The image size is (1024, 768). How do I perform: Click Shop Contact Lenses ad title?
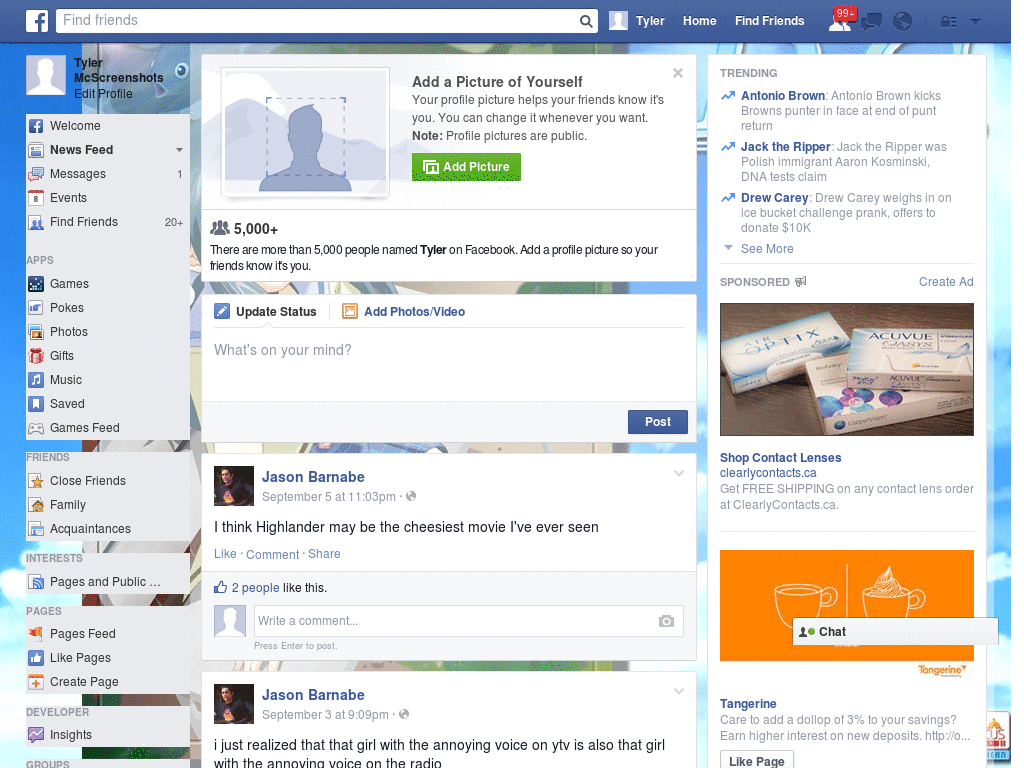point(780,458)
